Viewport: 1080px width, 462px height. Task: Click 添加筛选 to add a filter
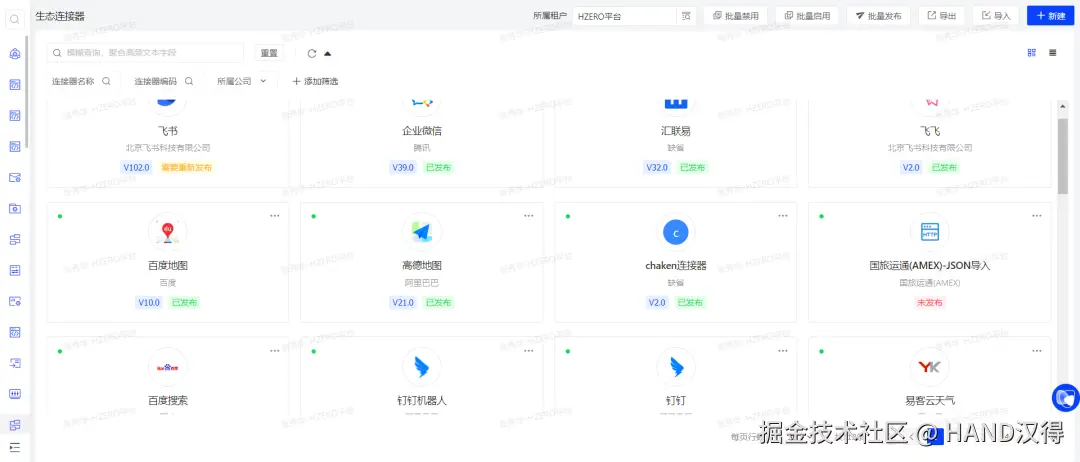click(x=315, y=81)
